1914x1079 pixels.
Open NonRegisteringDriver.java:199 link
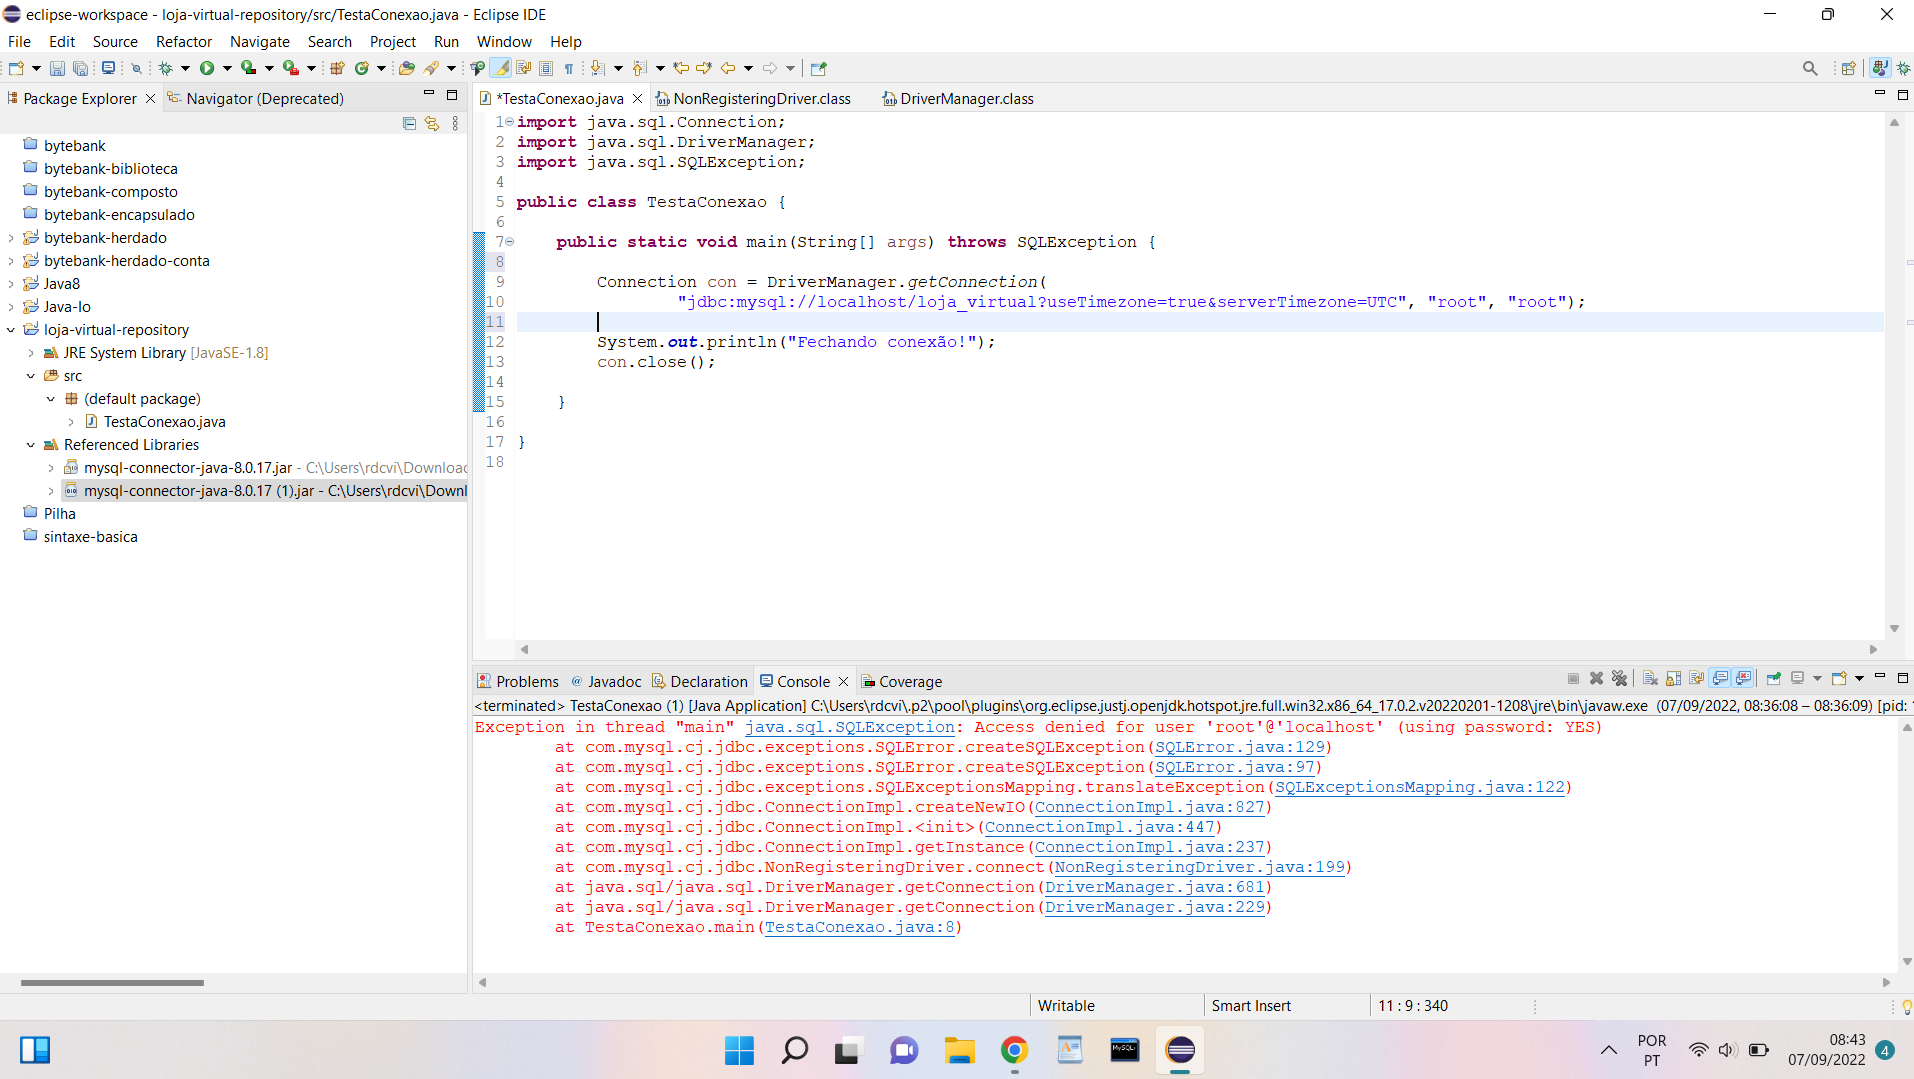[1200, 867]
